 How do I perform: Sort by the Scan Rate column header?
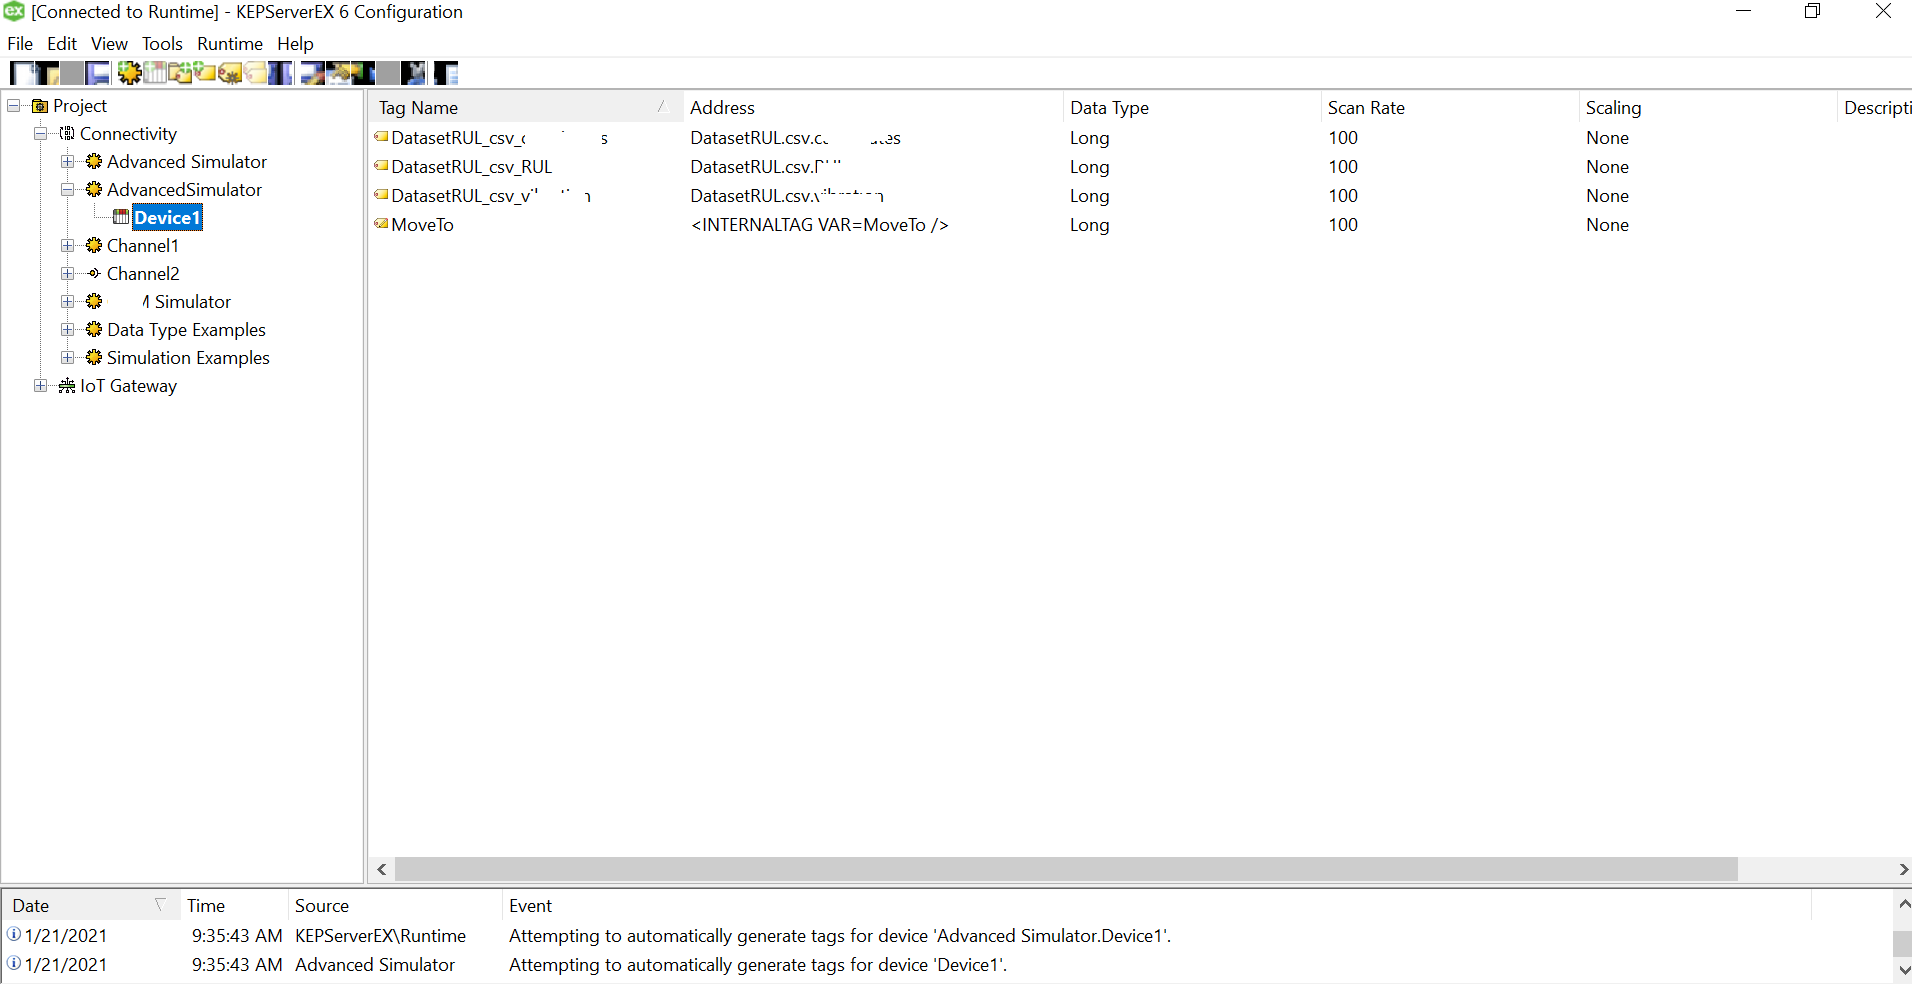(x=1365, y=108)
